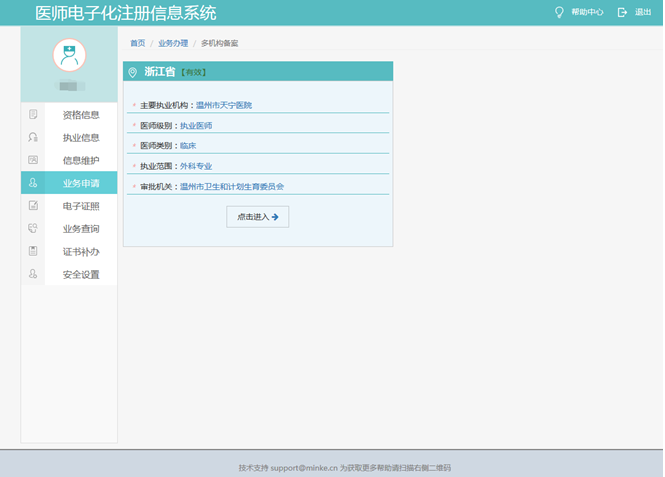Viewport: 665px width, 477px height.
Task: Go to 首页 in the breadcrumb
Action: pyautogui.click(x=137, y=44)
